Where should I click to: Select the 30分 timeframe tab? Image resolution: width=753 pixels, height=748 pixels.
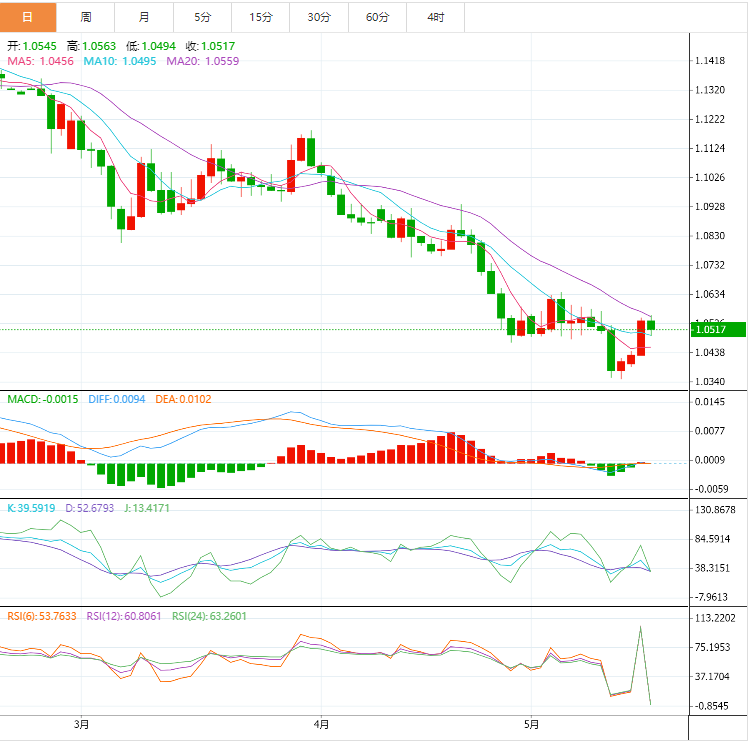tap(319, 17)
